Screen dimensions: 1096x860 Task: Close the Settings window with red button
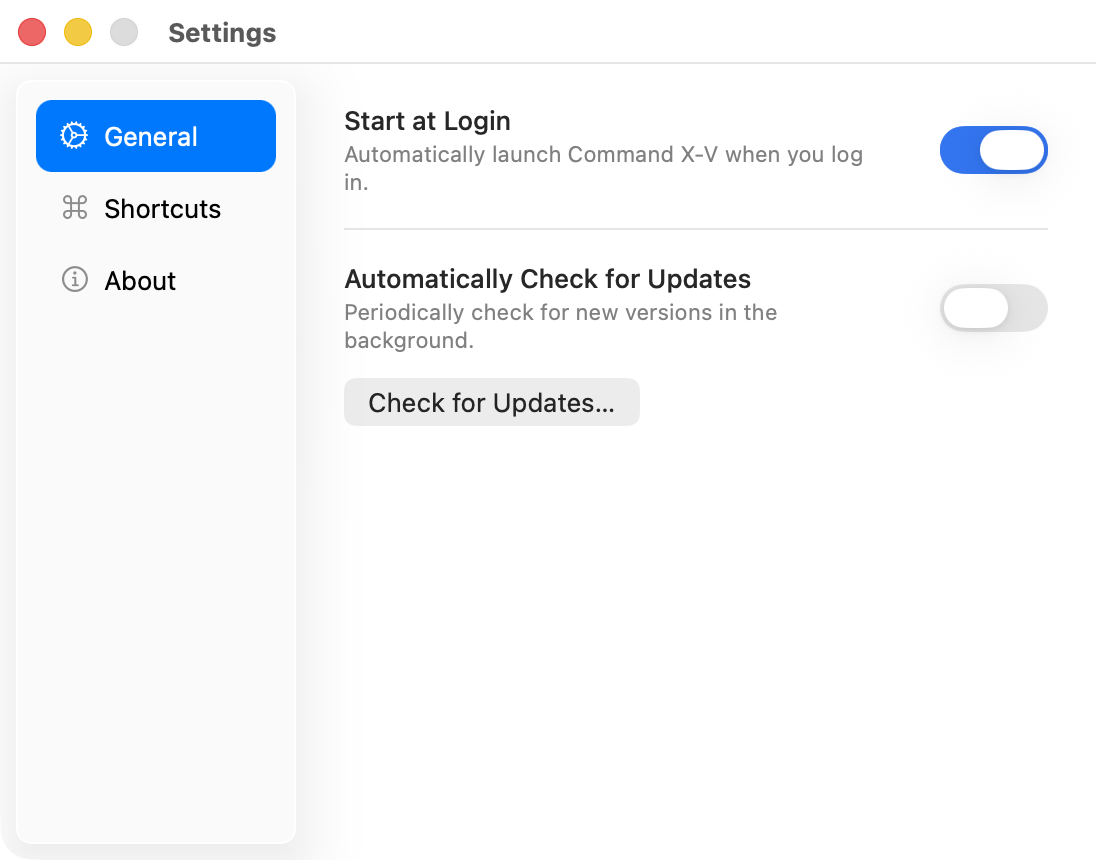(x=32, y=32)
